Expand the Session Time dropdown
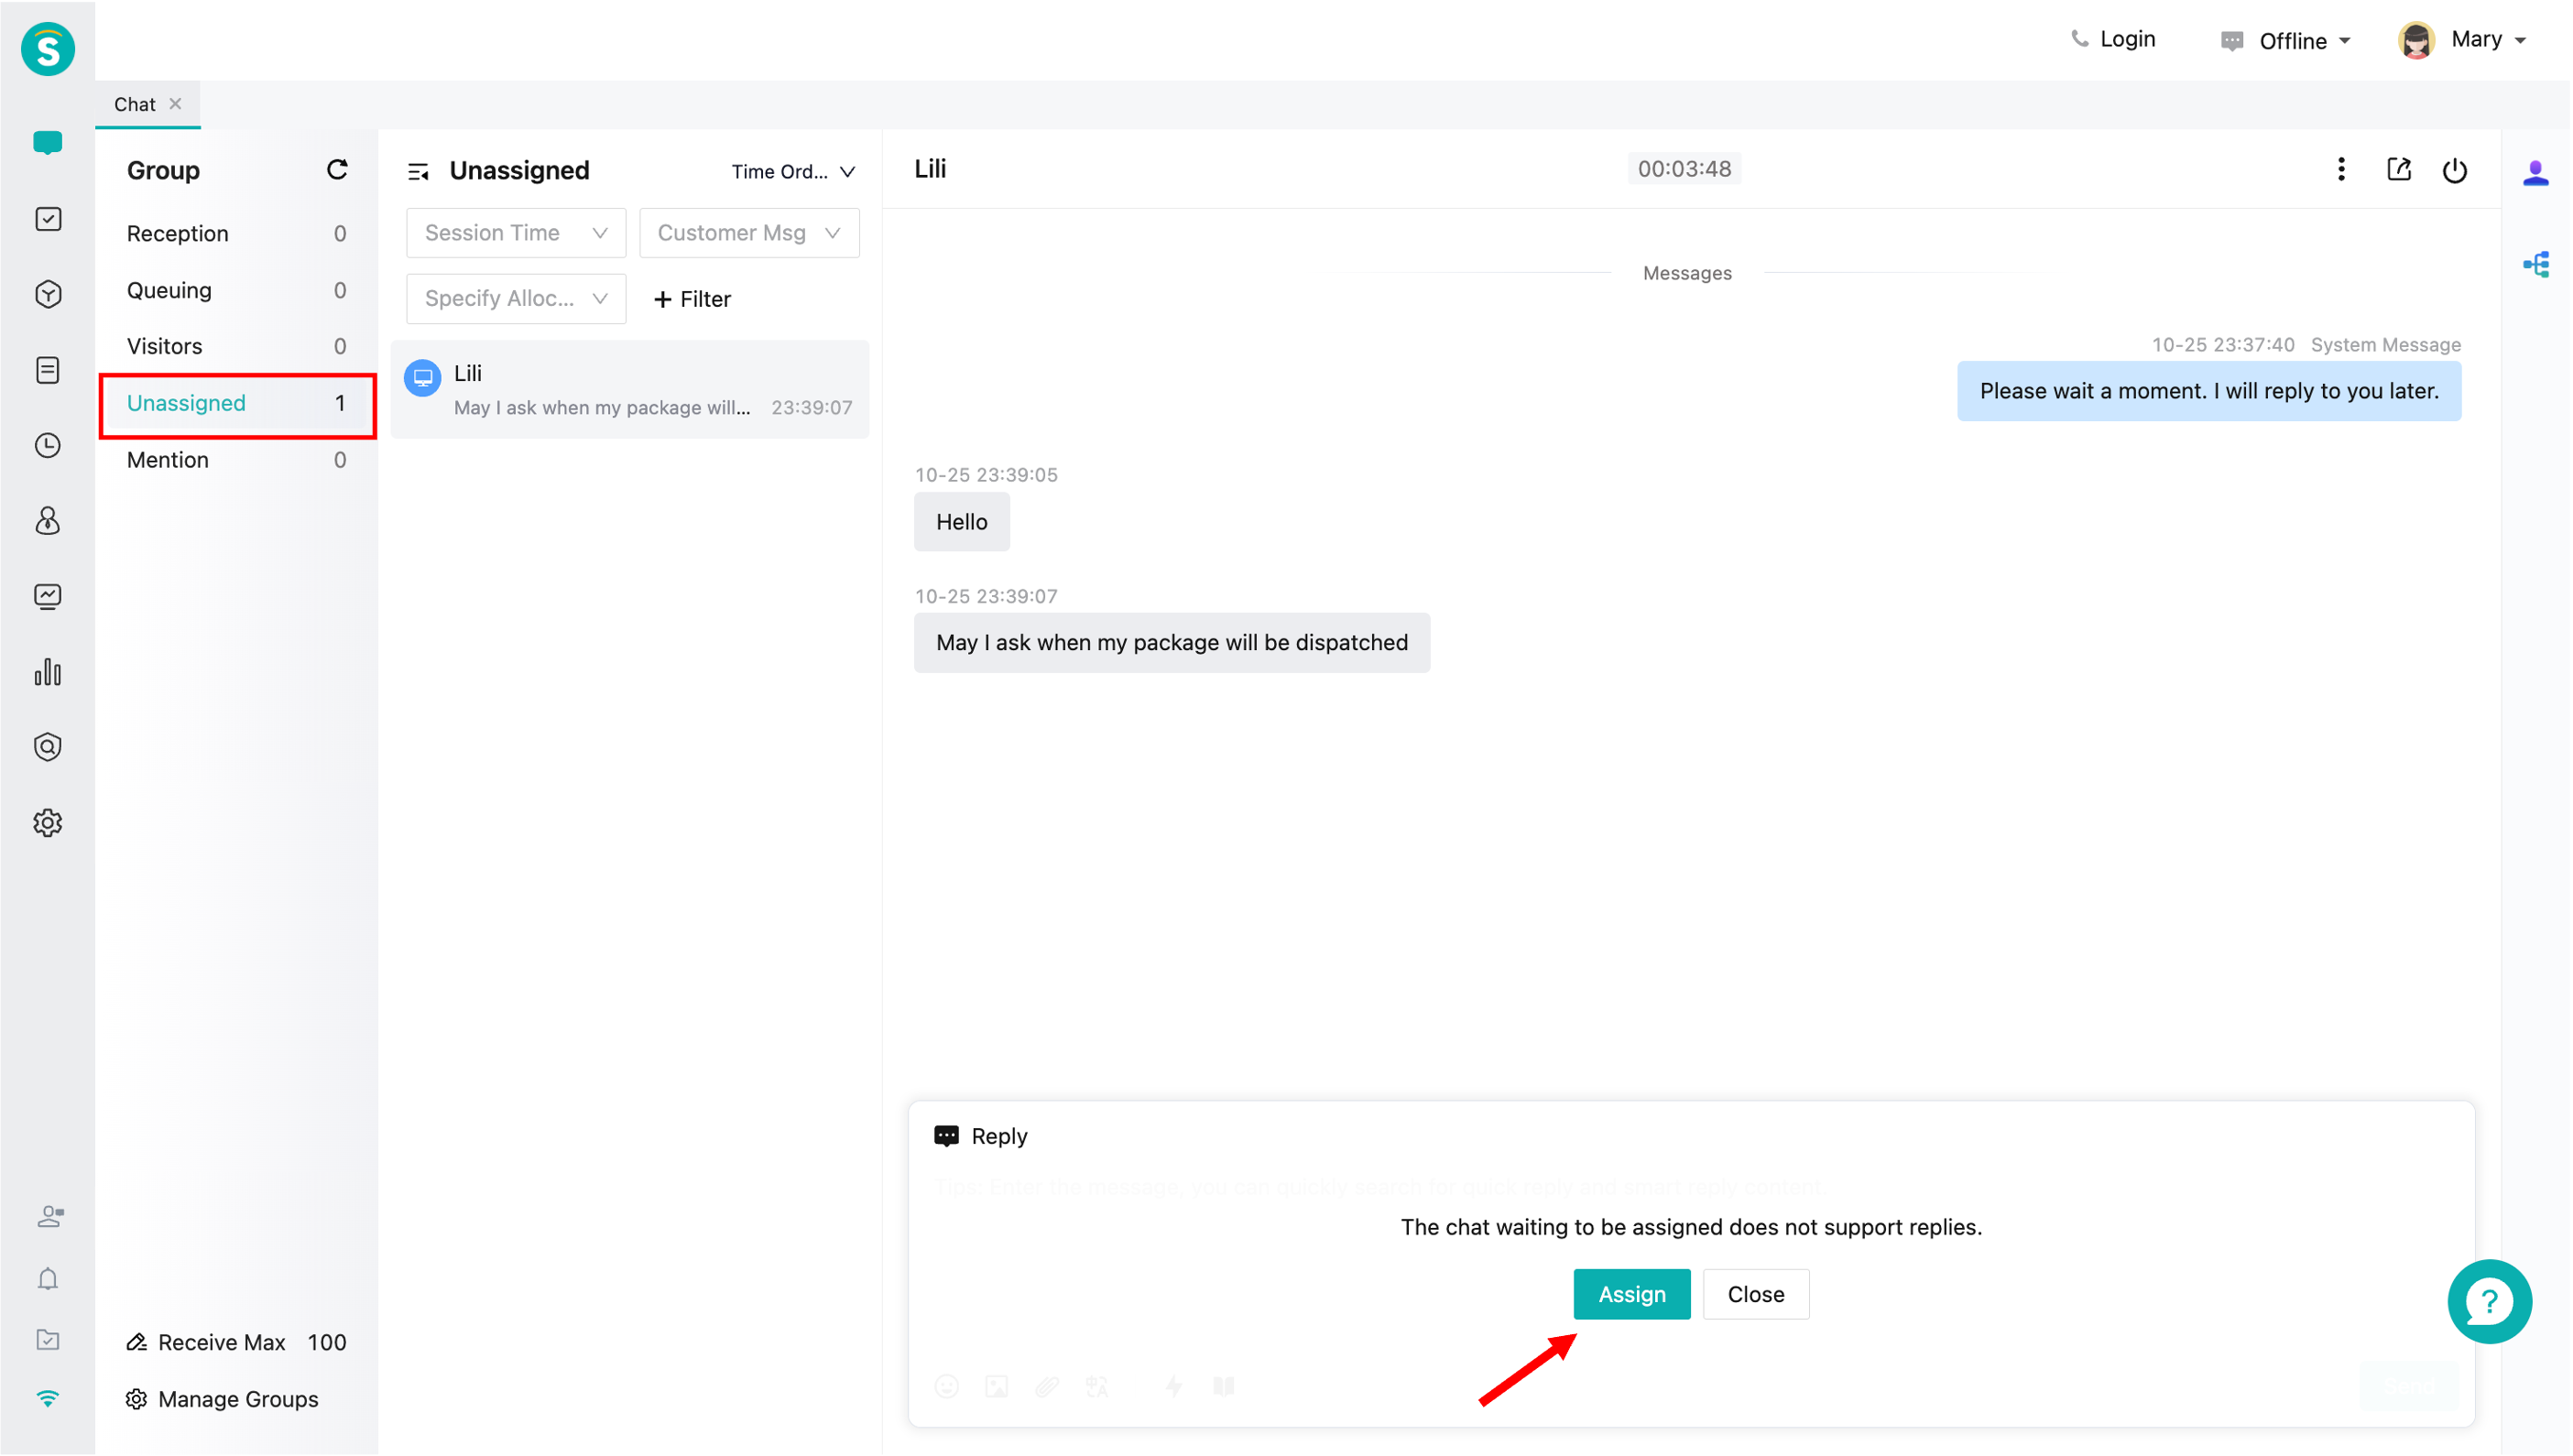 pyautogui.click(x=515, y=233)
